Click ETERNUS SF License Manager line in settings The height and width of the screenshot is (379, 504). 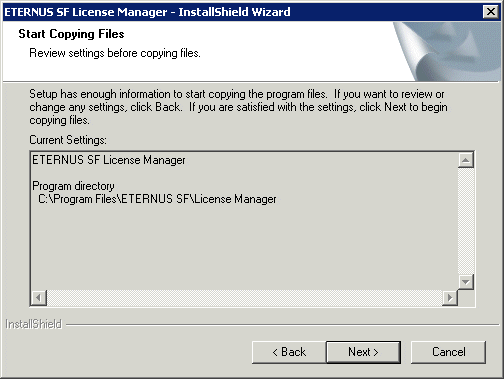click(109, 160)
